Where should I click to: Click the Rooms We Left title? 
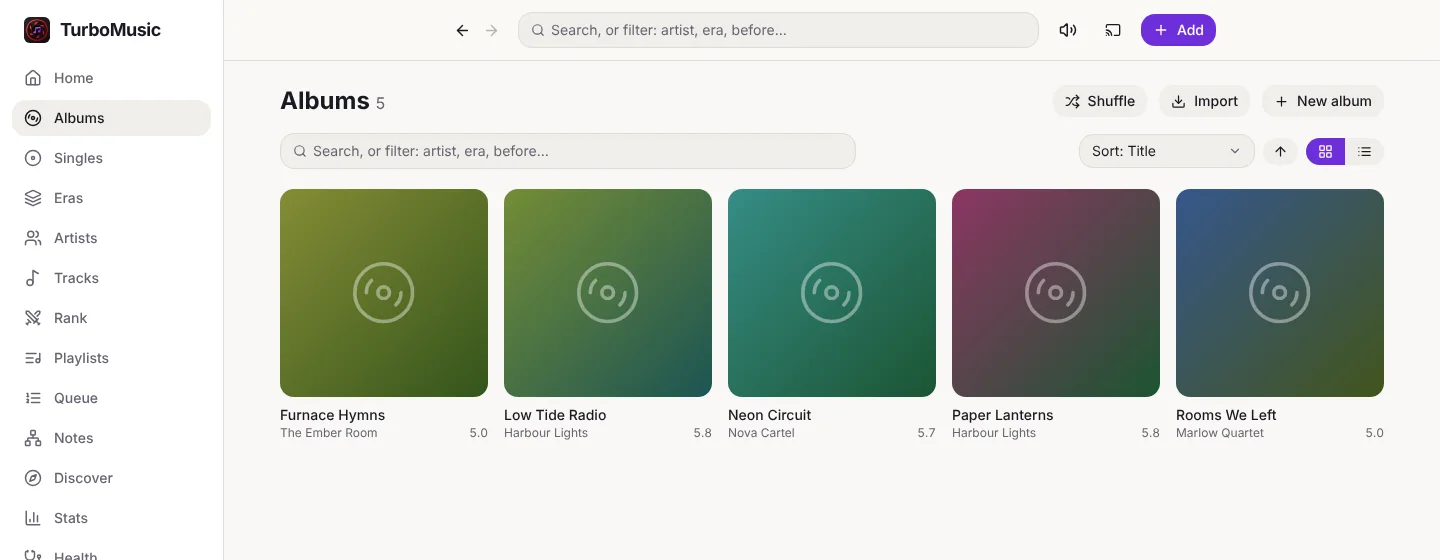point(1226,415)
